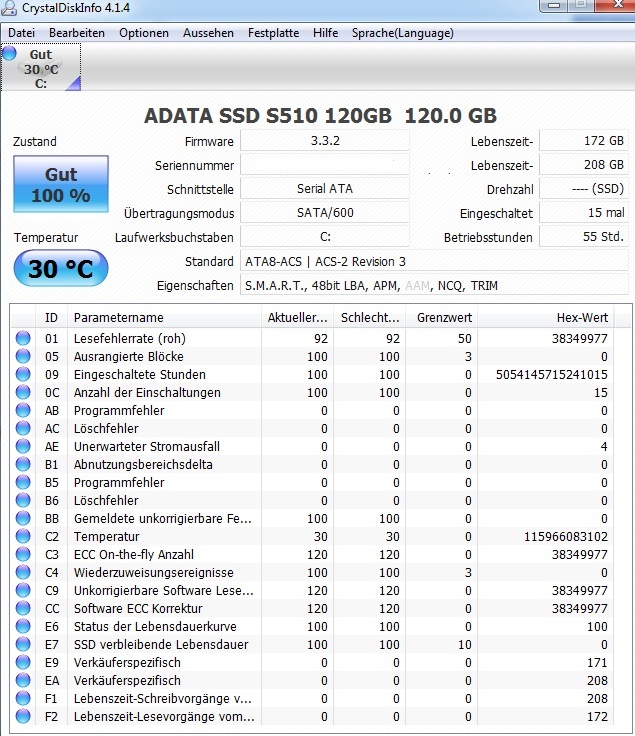The width and height of the screenshot is (635, 736).
Task: Select the C: drive tab showing Gut 30 °C
Action: click(41, 67)
